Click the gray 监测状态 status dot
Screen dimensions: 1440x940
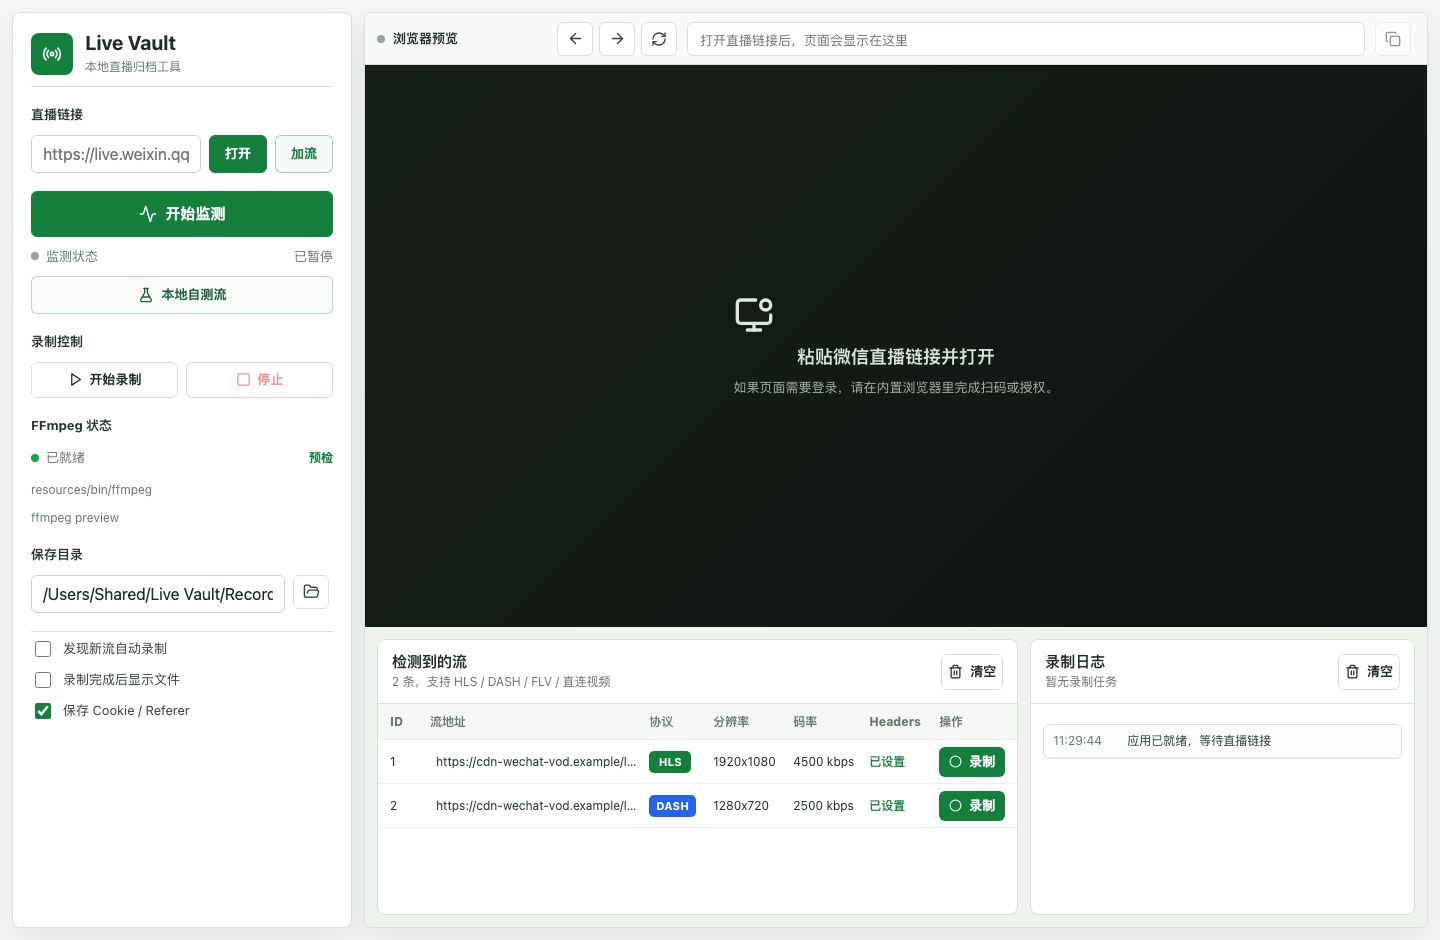click(x=35, y=256)
